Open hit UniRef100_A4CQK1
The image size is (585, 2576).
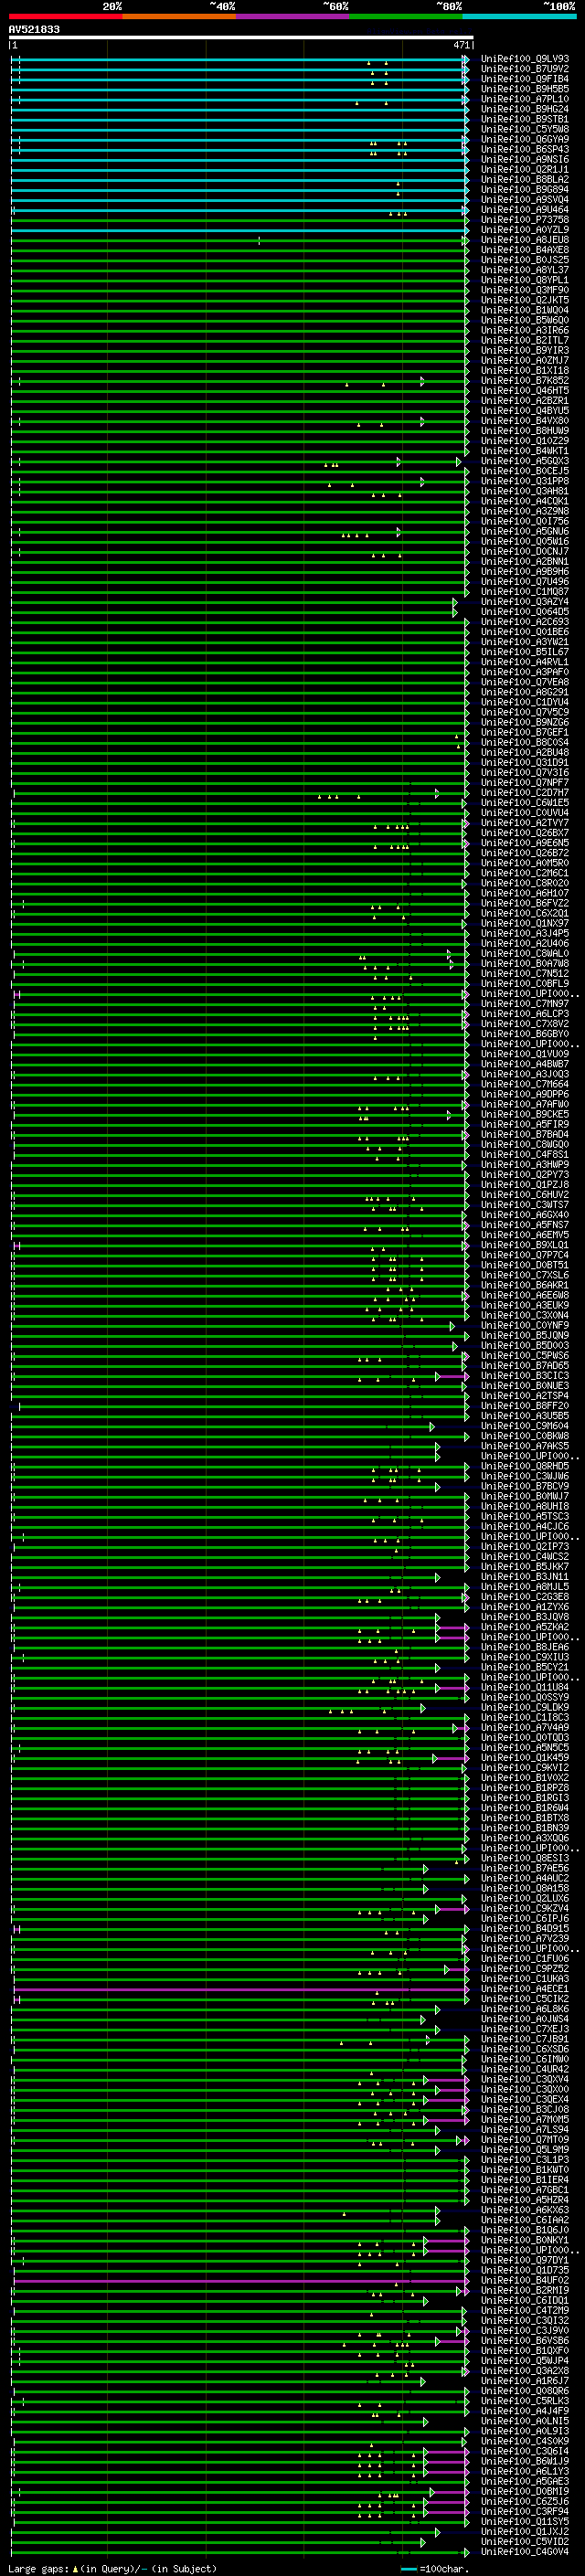coord(525,501)
